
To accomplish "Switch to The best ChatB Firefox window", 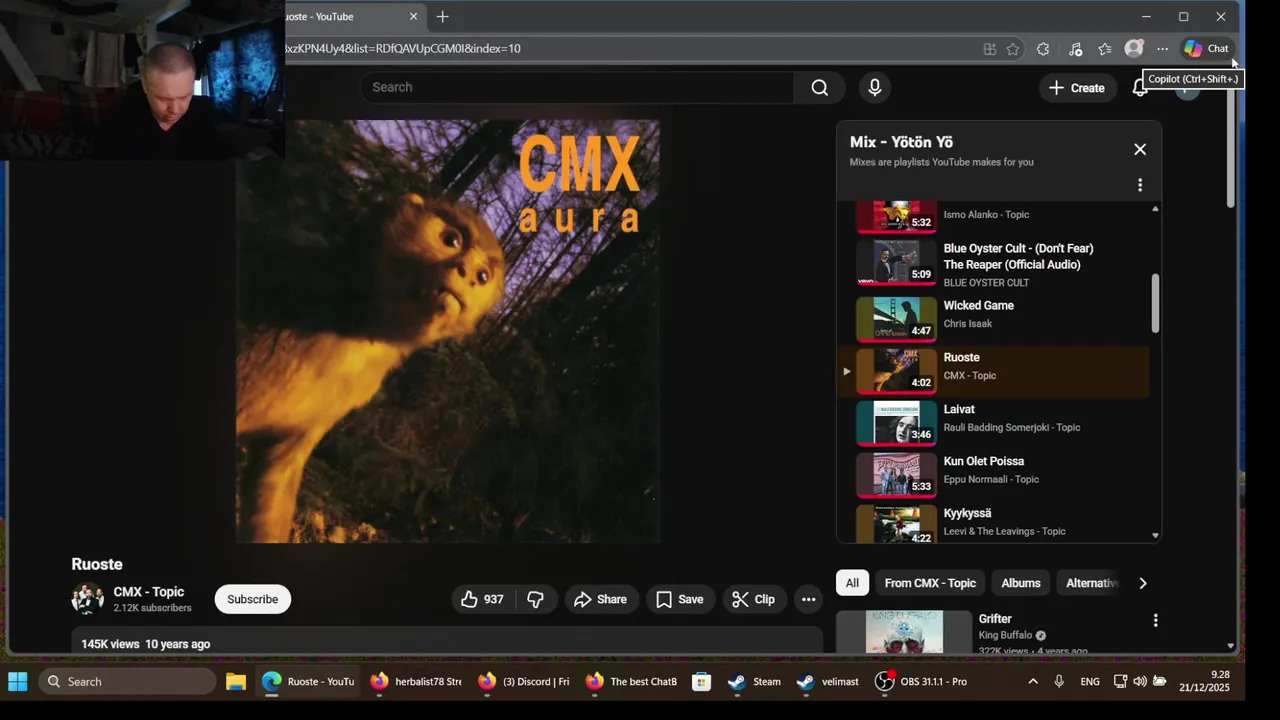I will (631, 682).
